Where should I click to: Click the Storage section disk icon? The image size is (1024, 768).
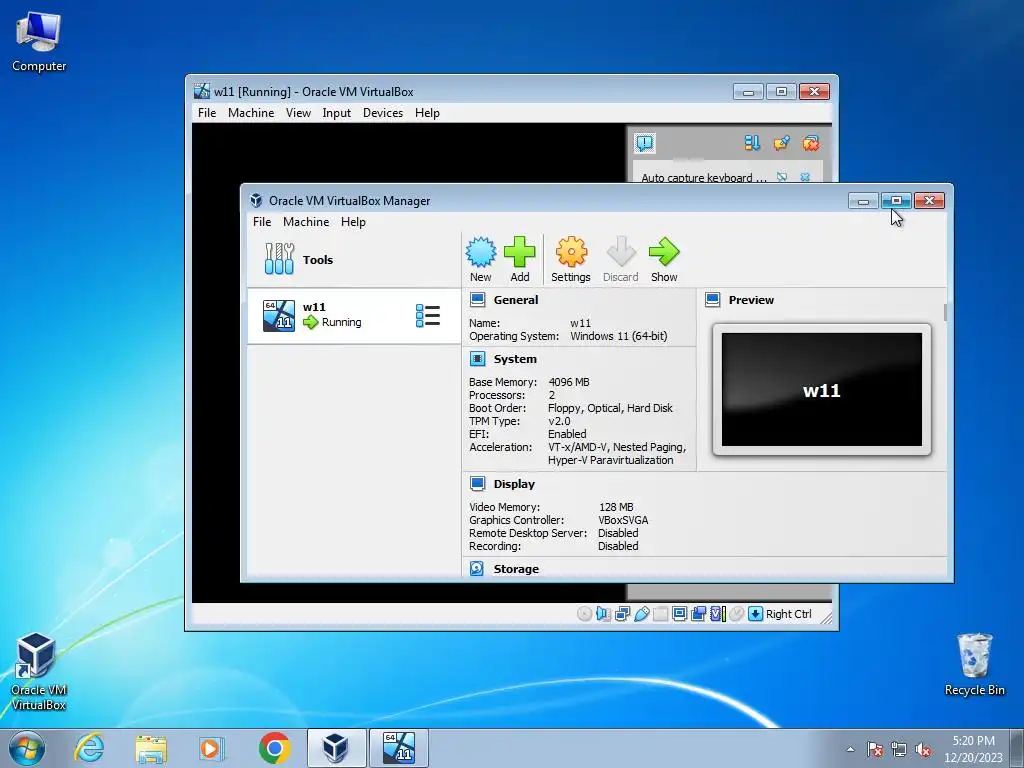[x=477, y=569]
